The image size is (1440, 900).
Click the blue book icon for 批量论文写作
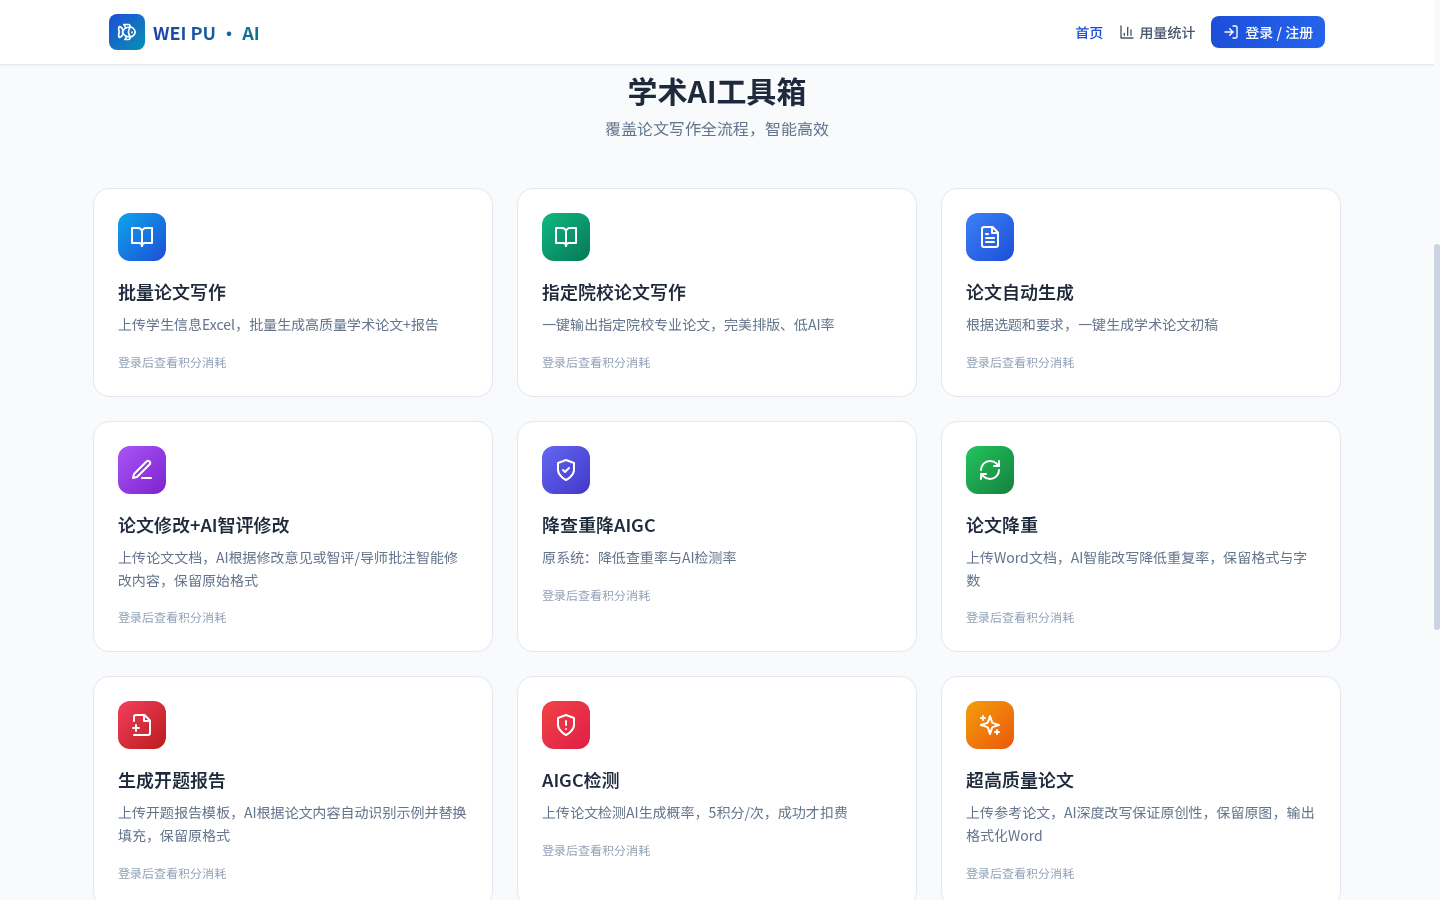[142, 237]
